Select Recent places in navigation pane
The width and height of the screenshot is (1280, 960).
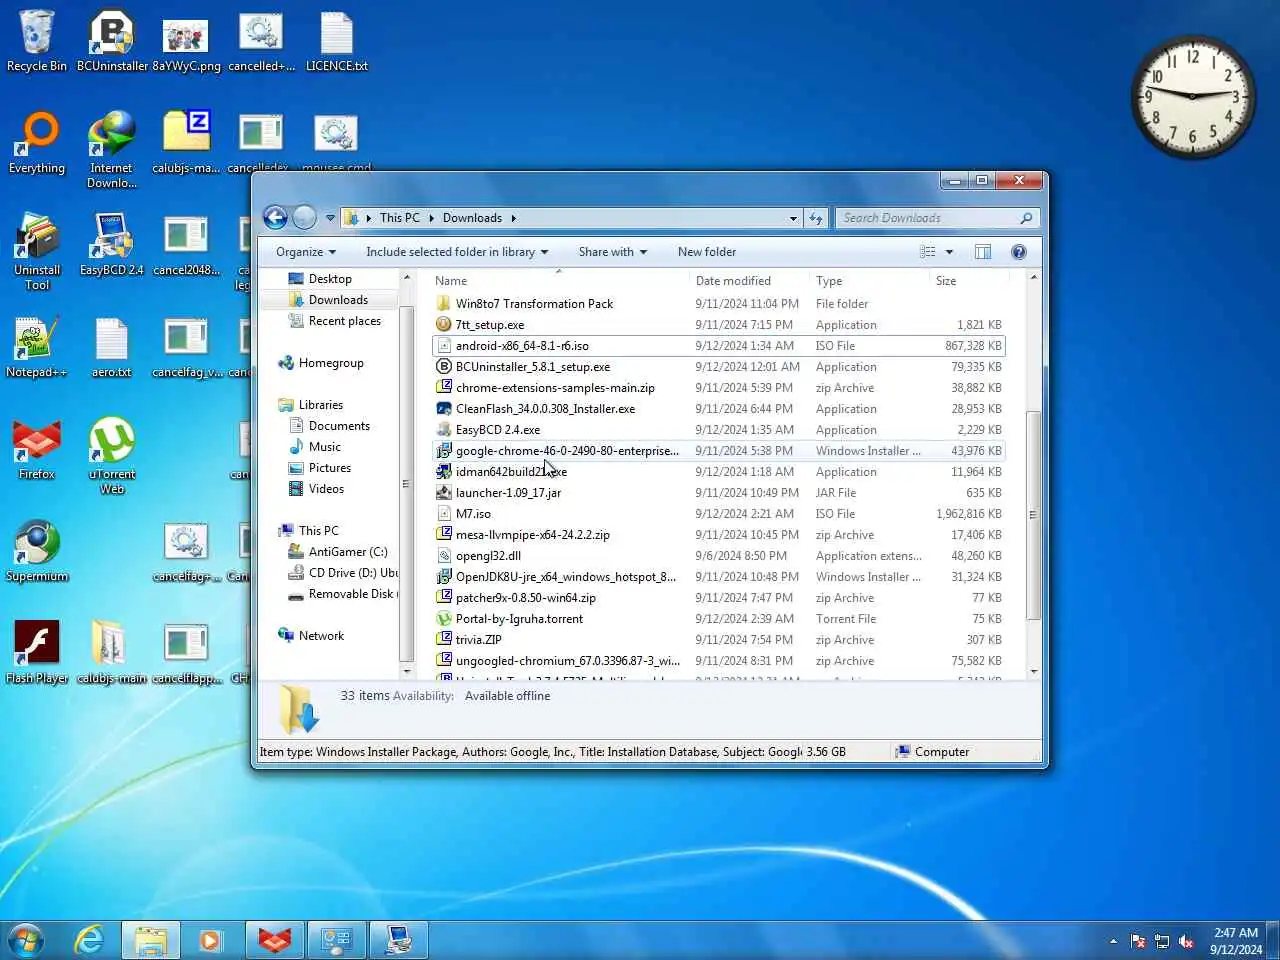345,321
